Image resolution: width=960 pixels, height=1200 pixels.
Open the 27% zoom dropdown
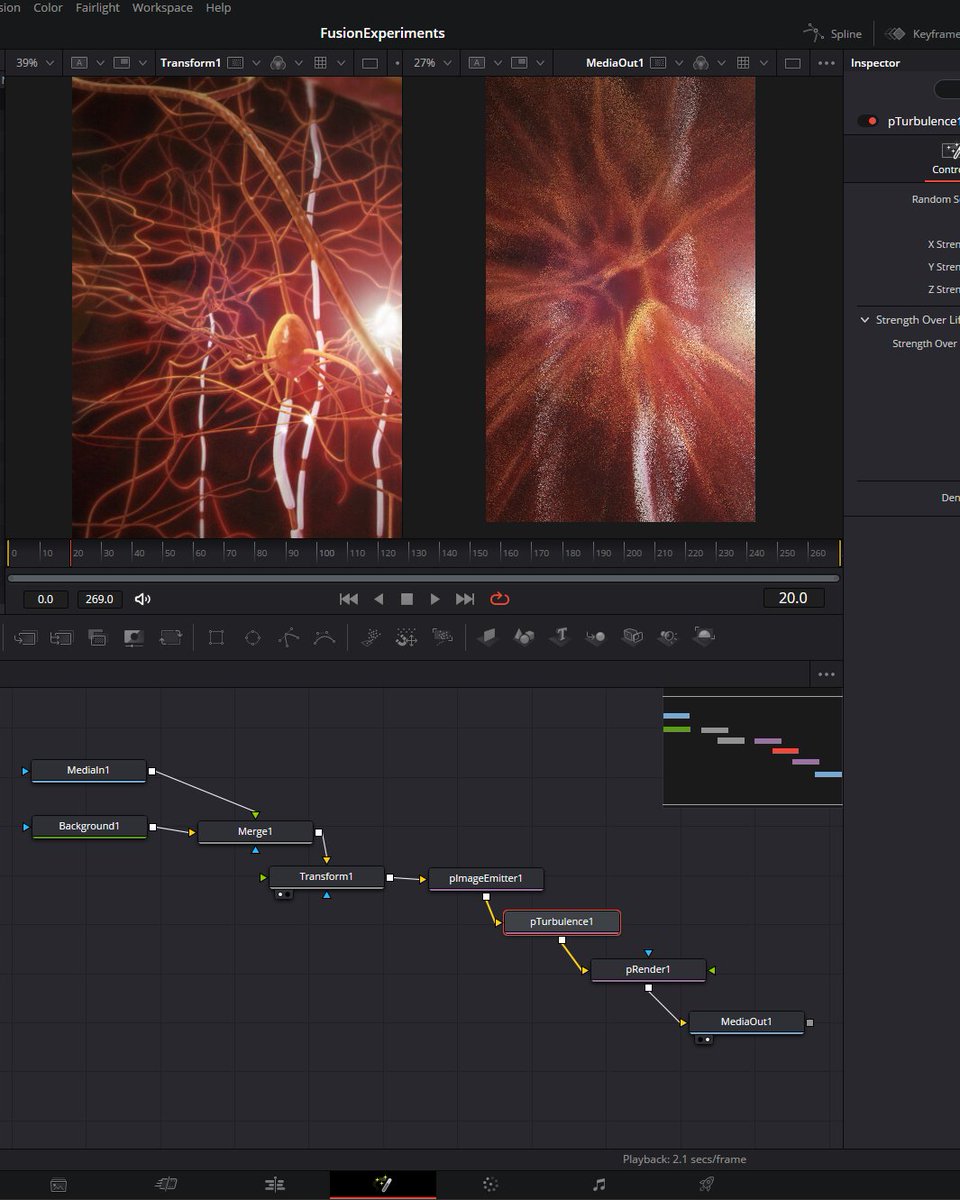click(x=433, y=63)
